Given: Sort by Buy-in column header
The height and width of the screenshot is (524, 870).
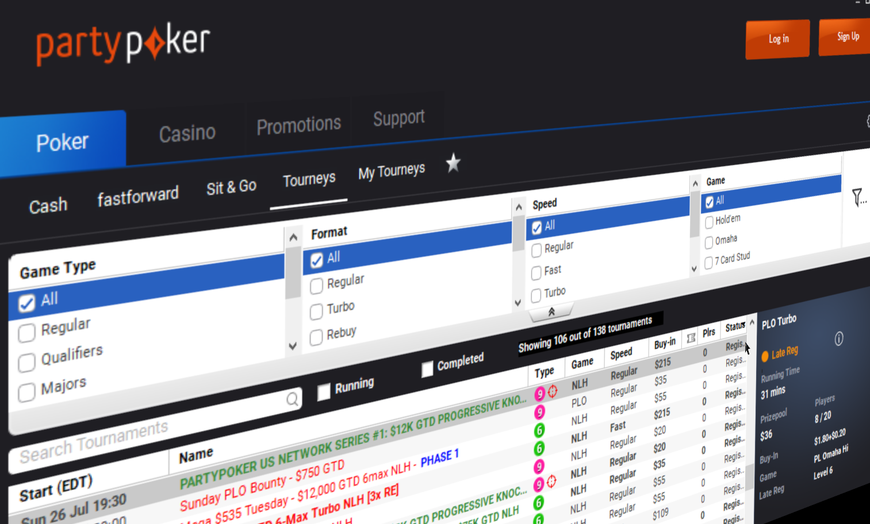Looking at the screenshot, I should [665, 344].
